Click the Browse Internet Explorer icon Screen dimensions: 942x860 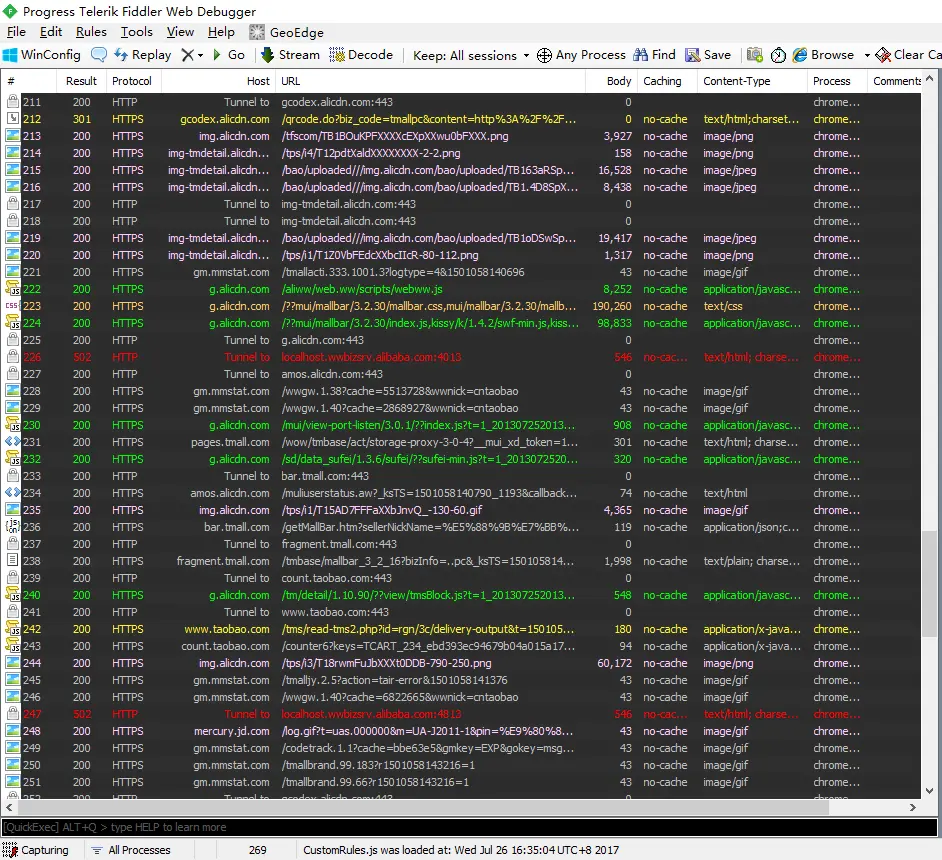point(800,55)
